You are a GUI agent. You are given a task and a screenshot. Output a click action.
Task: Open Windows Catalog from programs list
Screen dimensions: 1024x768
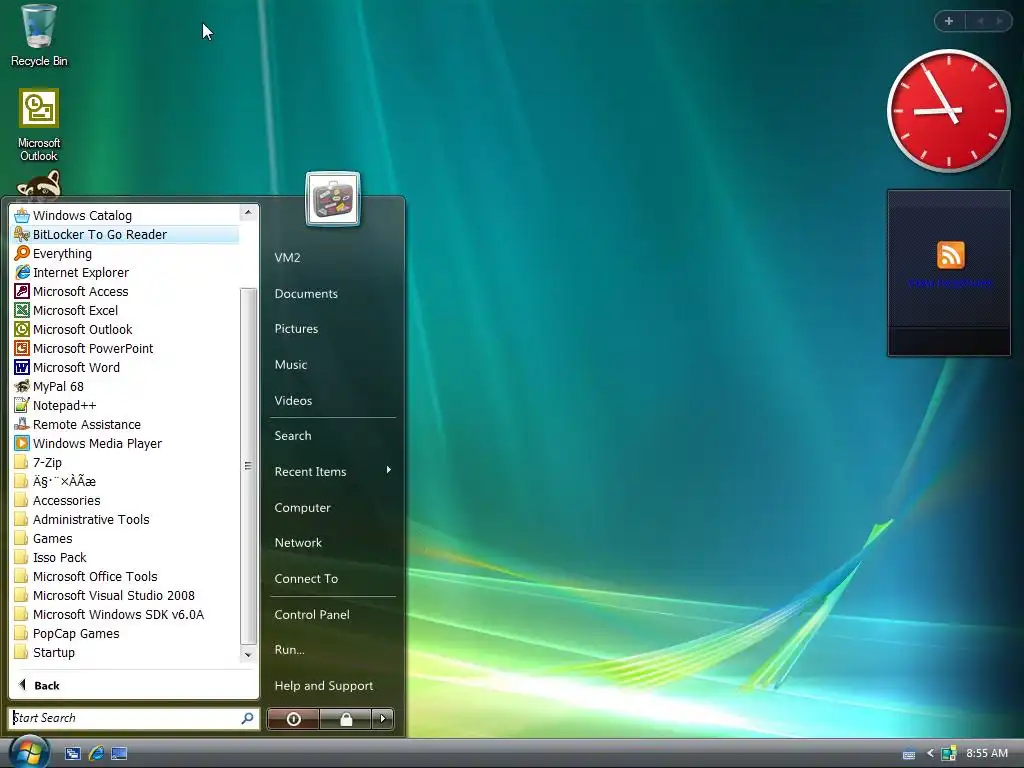tap(125, 216)
